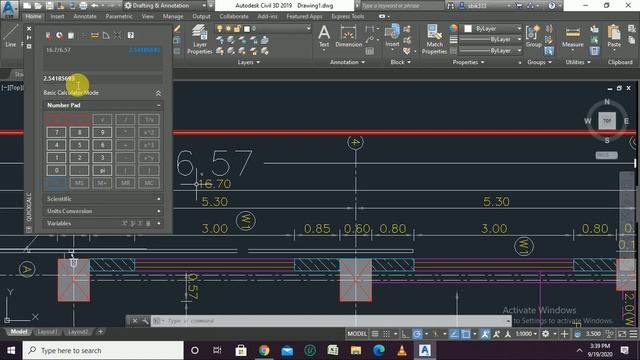
Task: Open the Measure utility
Action: coord(573,36)
